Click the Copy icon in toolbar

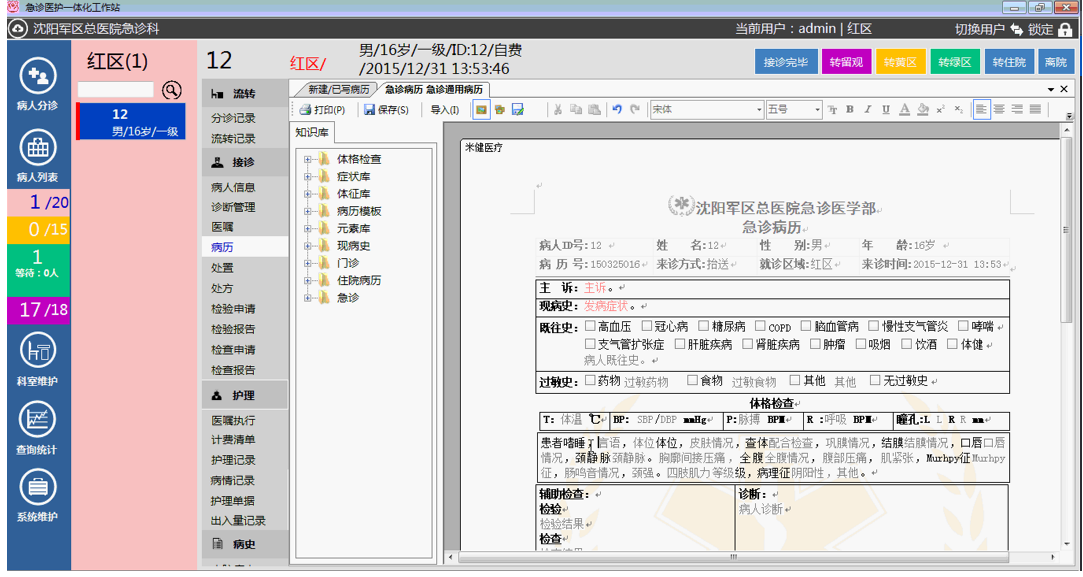click(x=575, y=109)
